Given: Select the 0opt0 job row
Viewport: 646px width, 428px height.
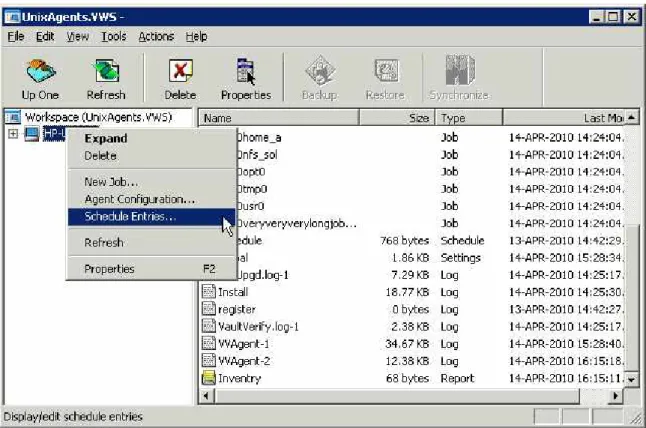Looking at the screenshot, I should [431, 172].
